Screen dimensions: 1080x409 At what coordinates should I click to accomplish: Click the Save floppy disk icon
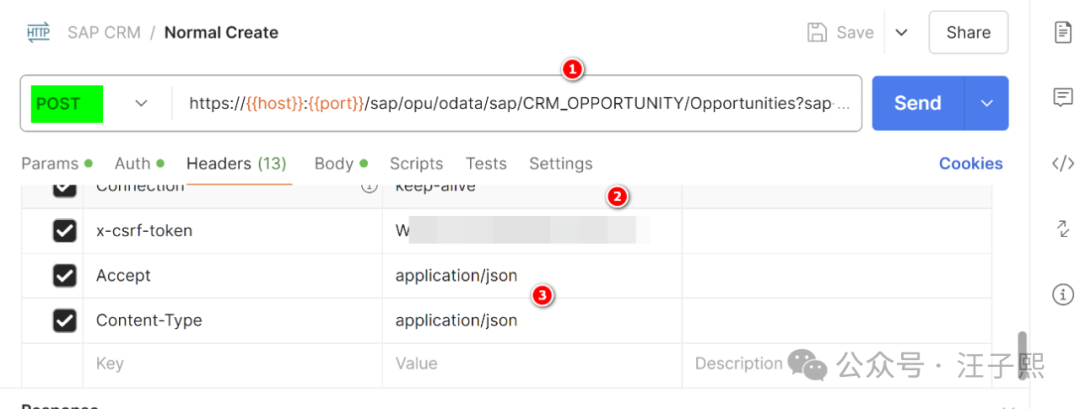(817, 32)
